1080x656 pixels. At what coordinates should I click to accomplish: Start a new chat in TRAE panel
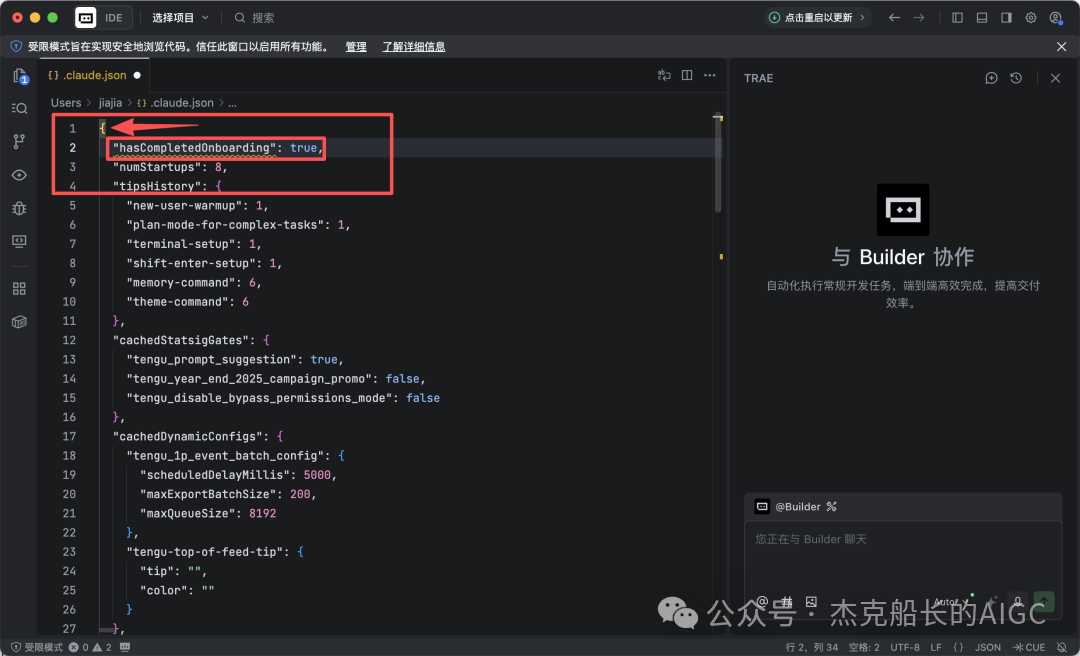(x=991, y=78)
